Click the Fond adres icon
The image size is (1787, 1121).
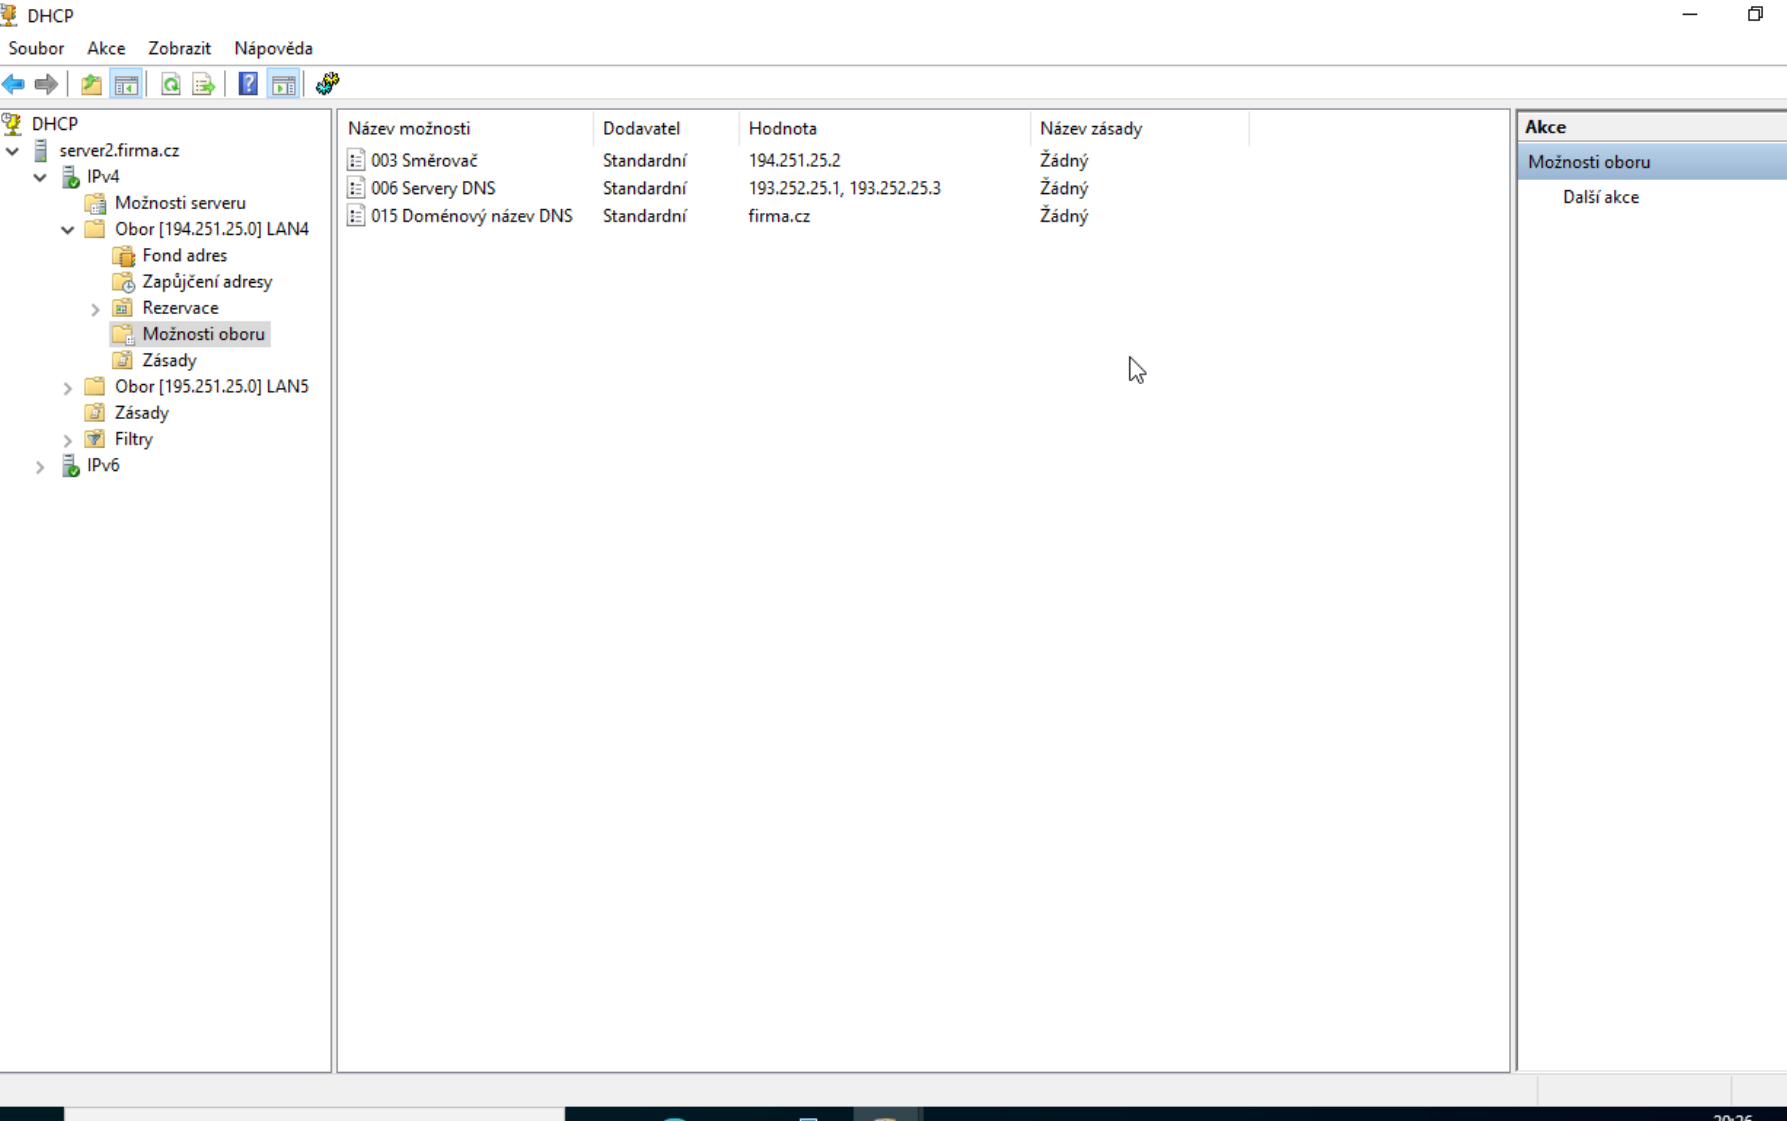[123, 256]
